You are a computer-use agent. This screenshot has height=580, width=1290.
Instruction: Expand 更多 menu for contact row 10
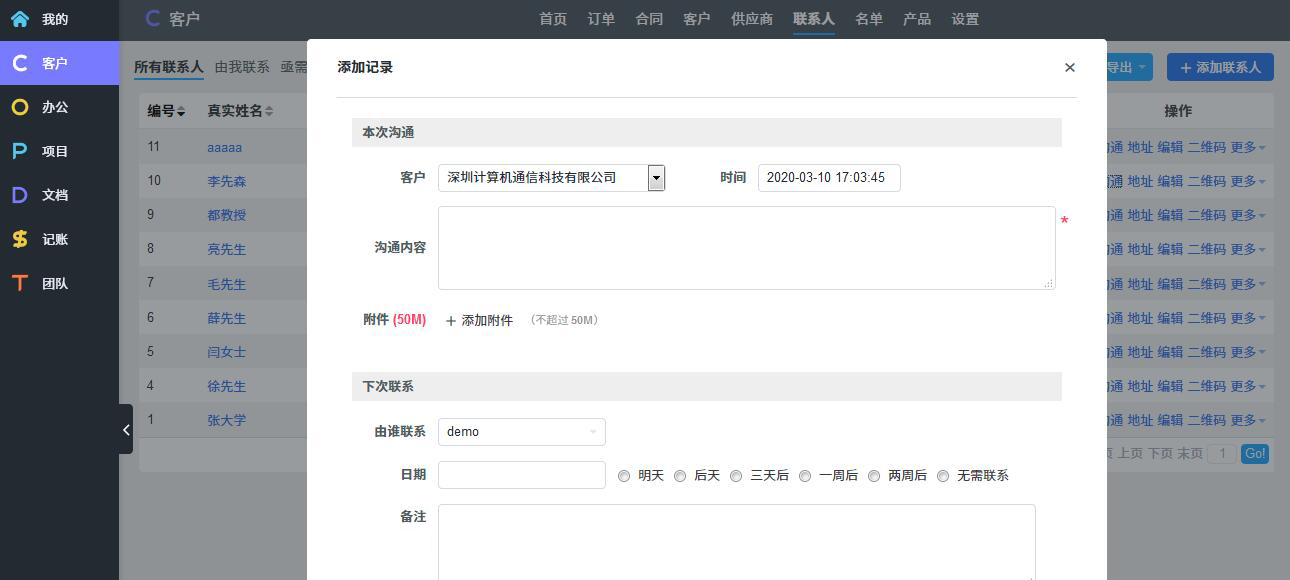[x=1248, y=181]
